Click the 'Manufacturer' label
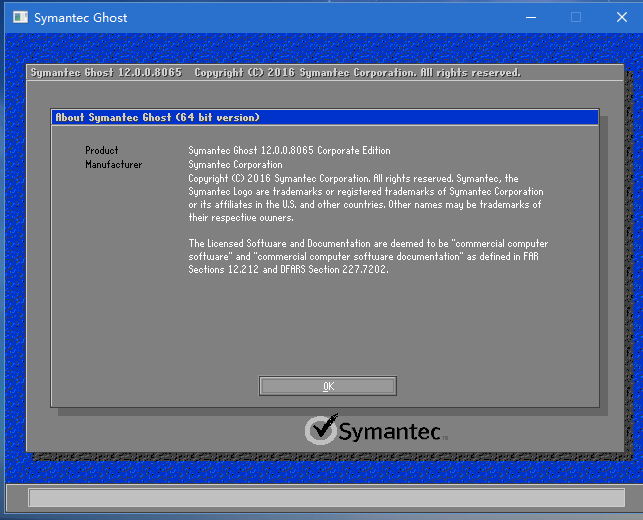Viewport: 643px width, 520px height. pos(114,164)
